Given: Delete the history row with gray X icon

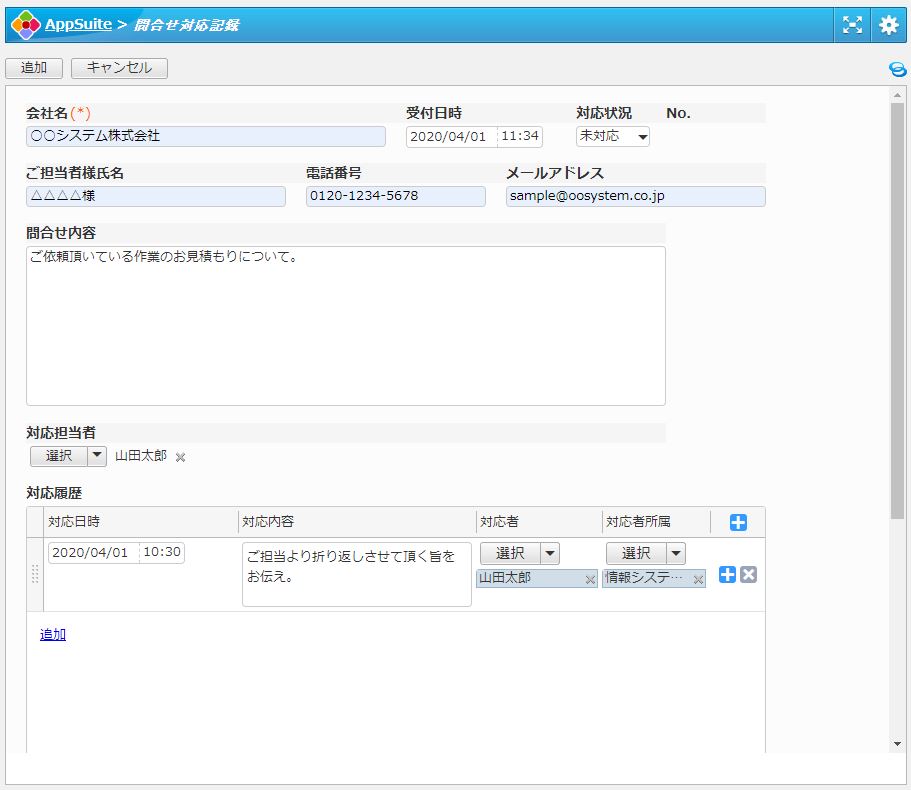Looking at the screenshot, I should coord(748,575).
